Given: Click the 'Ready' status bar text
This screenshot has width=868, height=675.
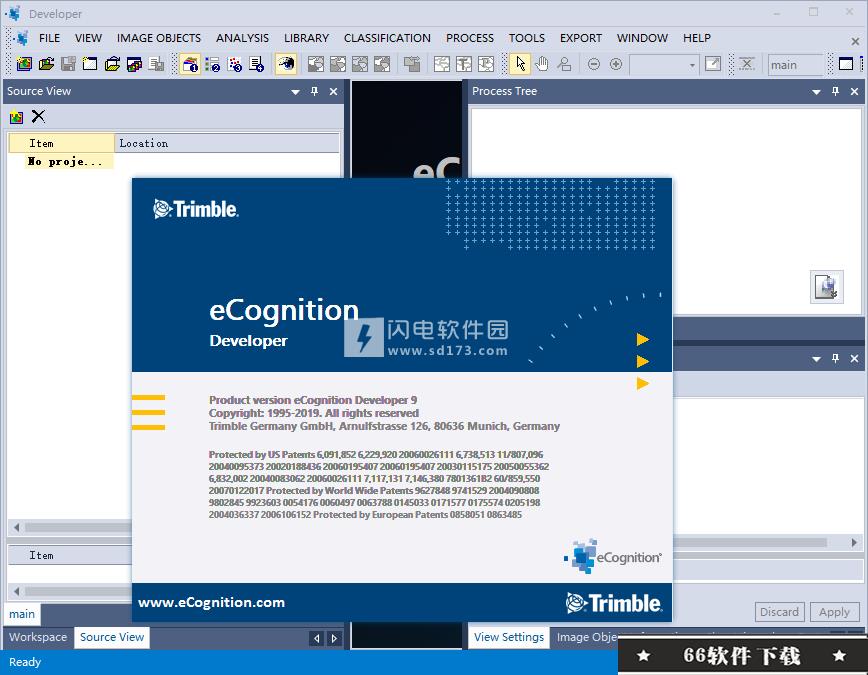Looking at the screenshot, I should click(x=25, y=662).
